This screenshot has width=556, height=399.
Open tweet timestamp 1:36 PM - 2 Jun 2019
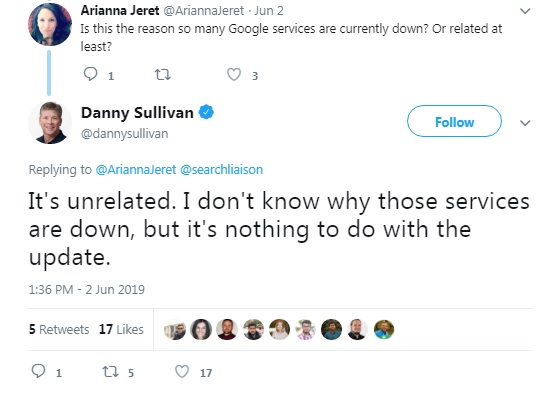[x=87, y=289]
